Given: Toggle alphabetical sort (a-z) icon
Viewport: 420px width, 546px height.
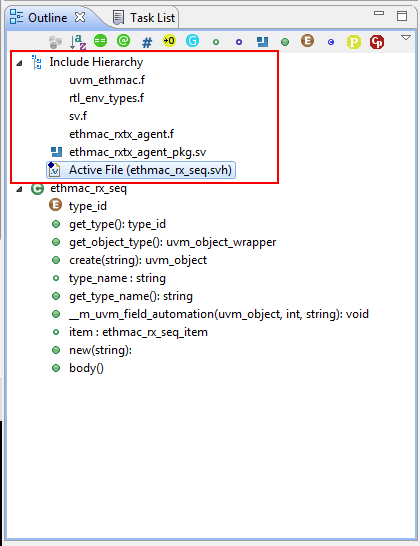Looking at the screenshot, I should [78, 41].
